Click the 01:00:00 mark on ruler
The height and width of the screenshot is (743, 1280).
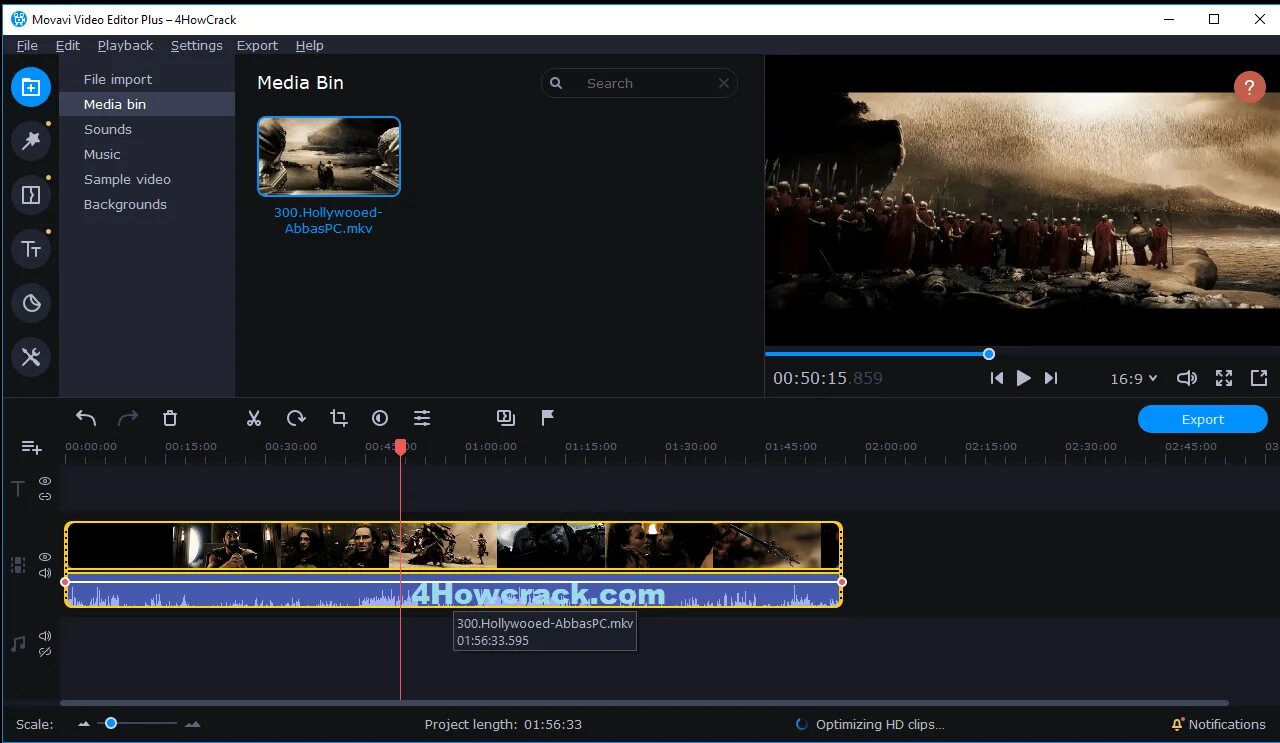pos(491,447)
